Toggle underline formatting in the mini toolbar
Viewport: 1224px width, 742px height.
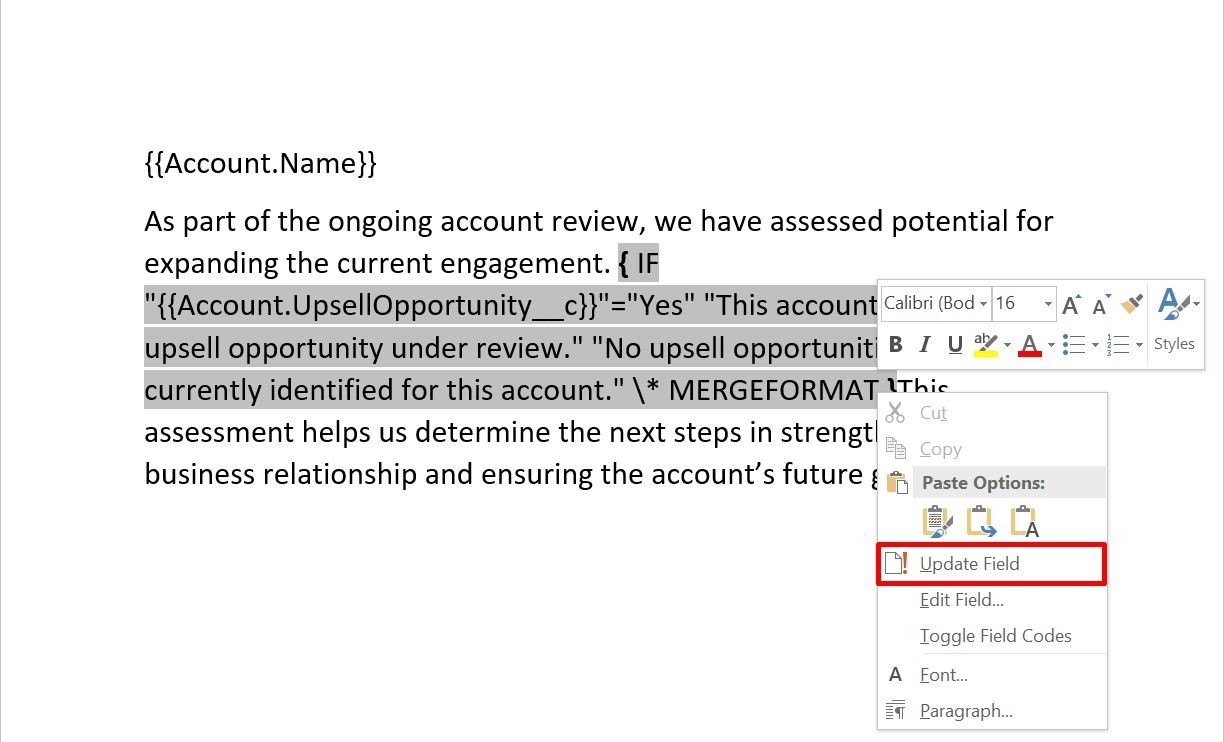[955, 345]
